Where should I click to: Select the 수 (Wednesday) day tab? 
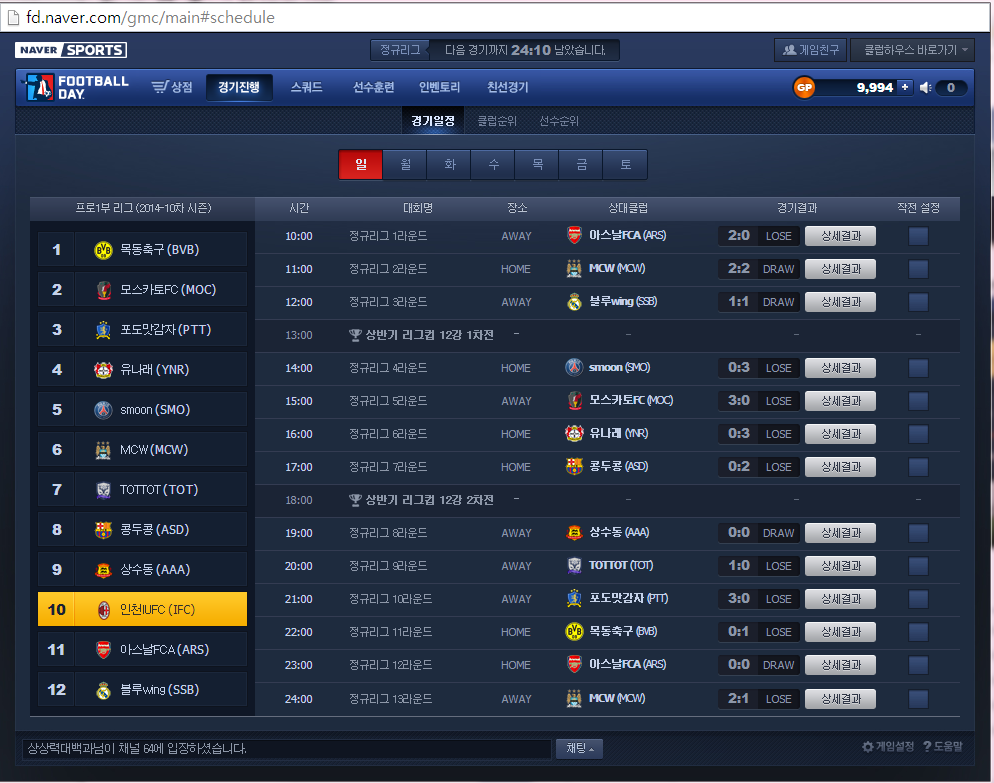pyautogui.click(x=493, y=165)
